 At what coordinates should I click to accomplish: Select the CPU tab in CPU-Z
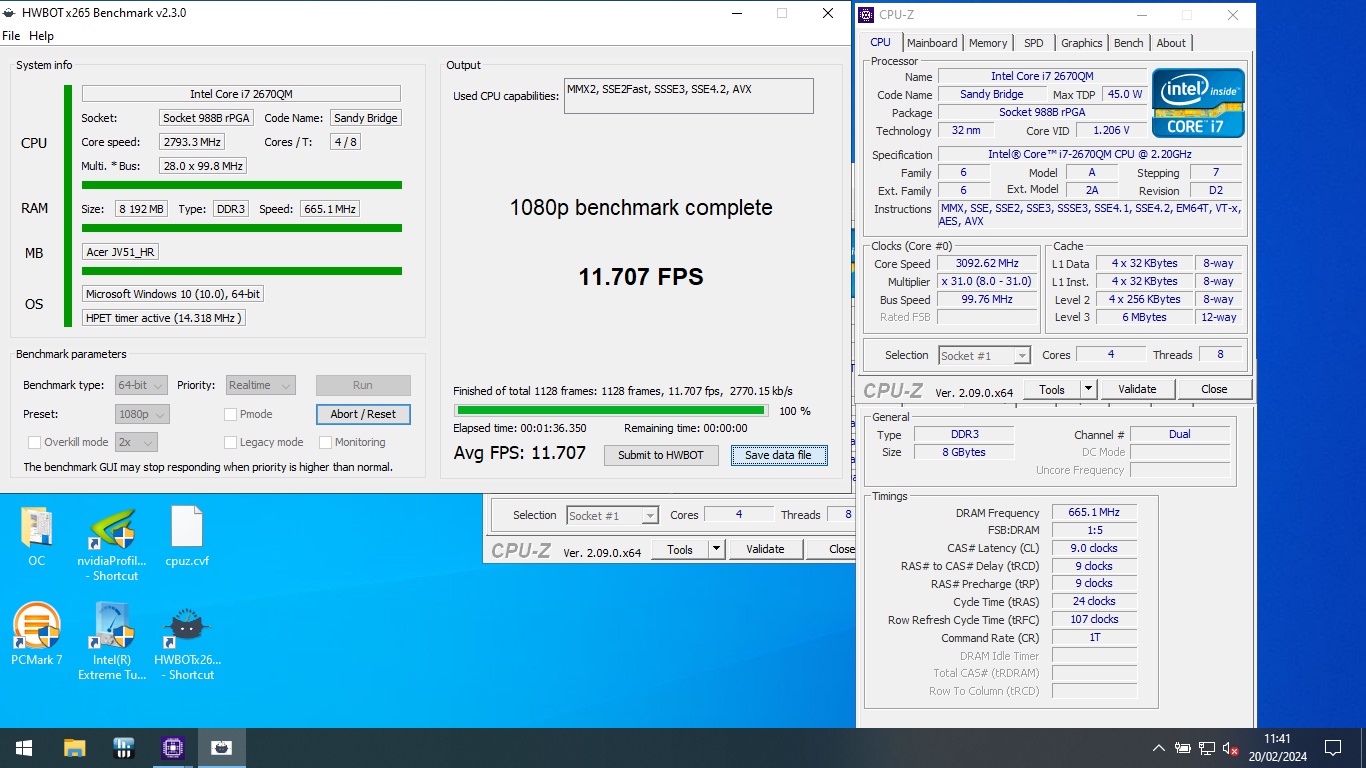click(880, 42)
